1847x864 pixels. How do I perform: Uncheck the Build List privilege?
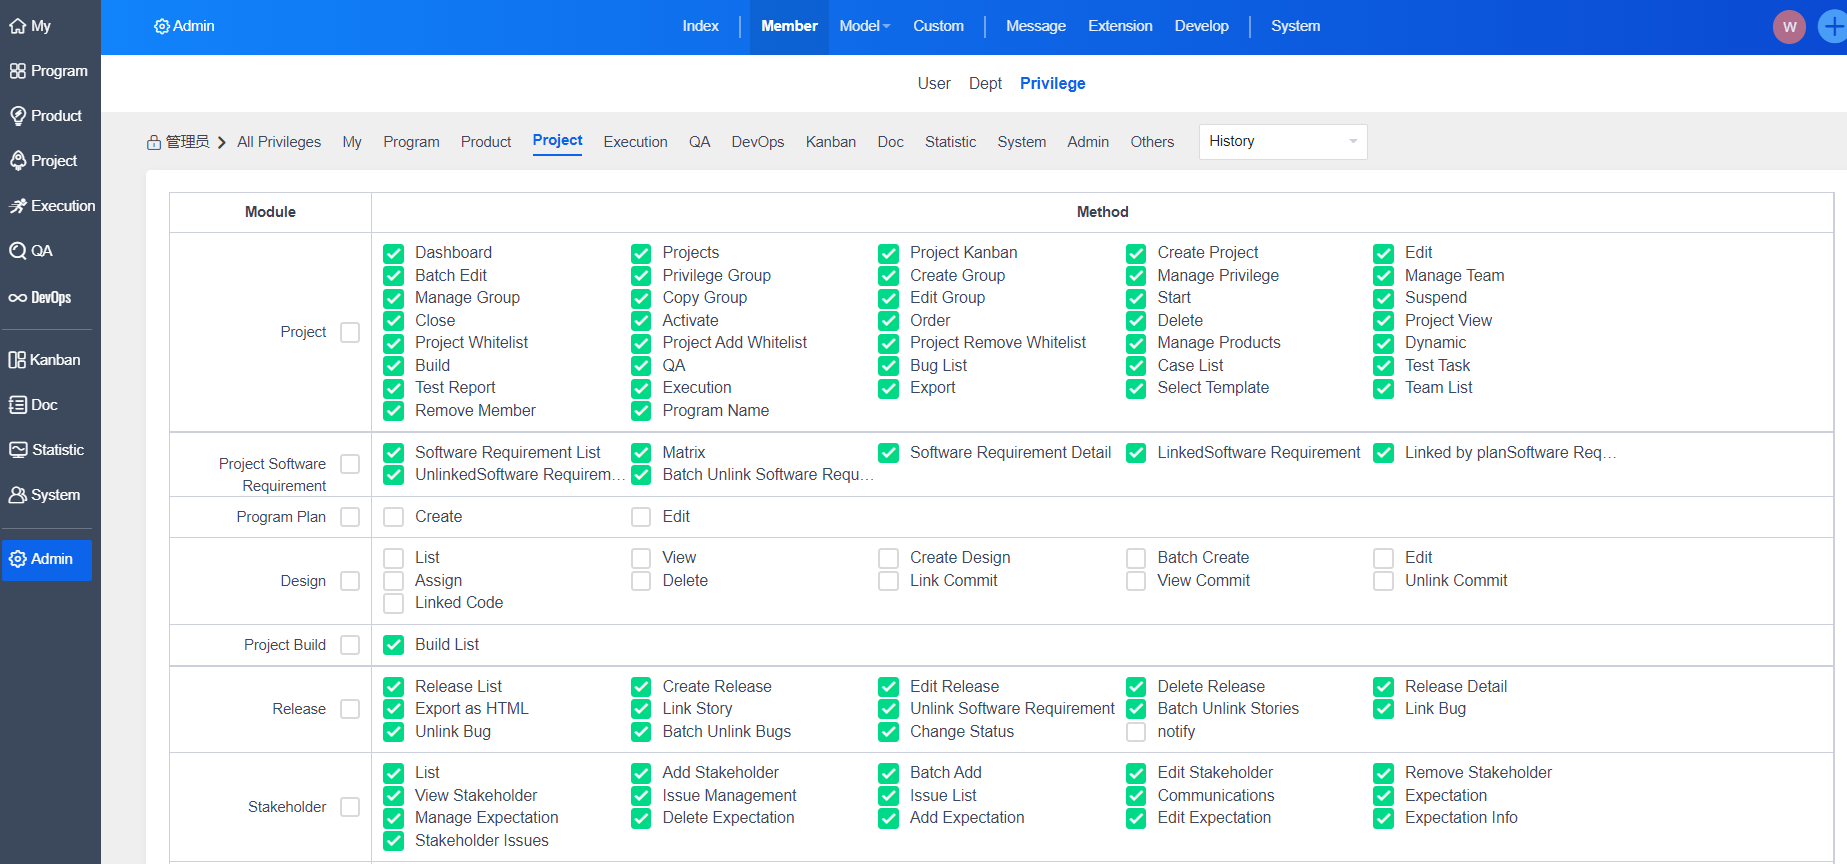point(394,645)
